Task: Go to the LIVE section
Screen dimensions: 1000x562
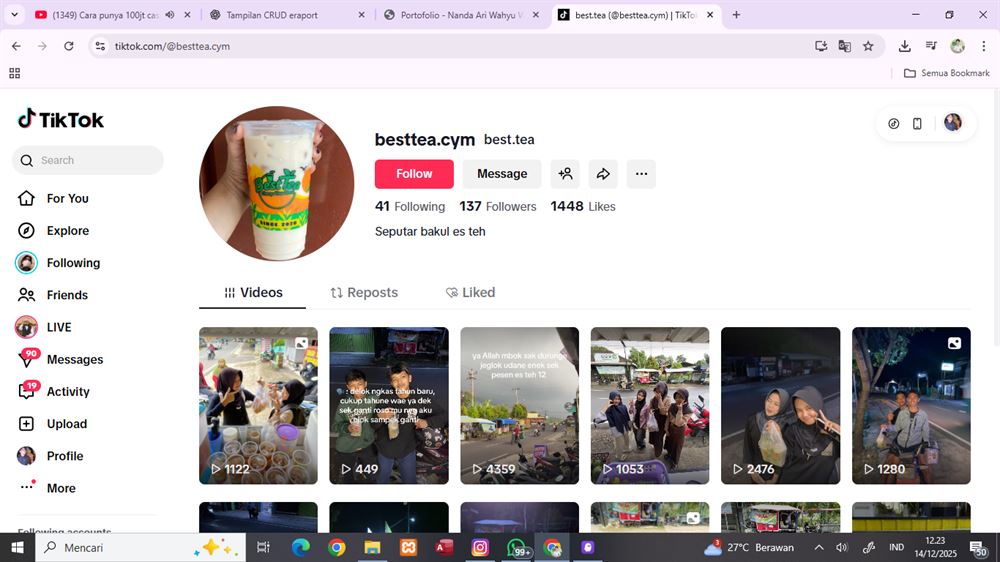Action: pos(59,328)
